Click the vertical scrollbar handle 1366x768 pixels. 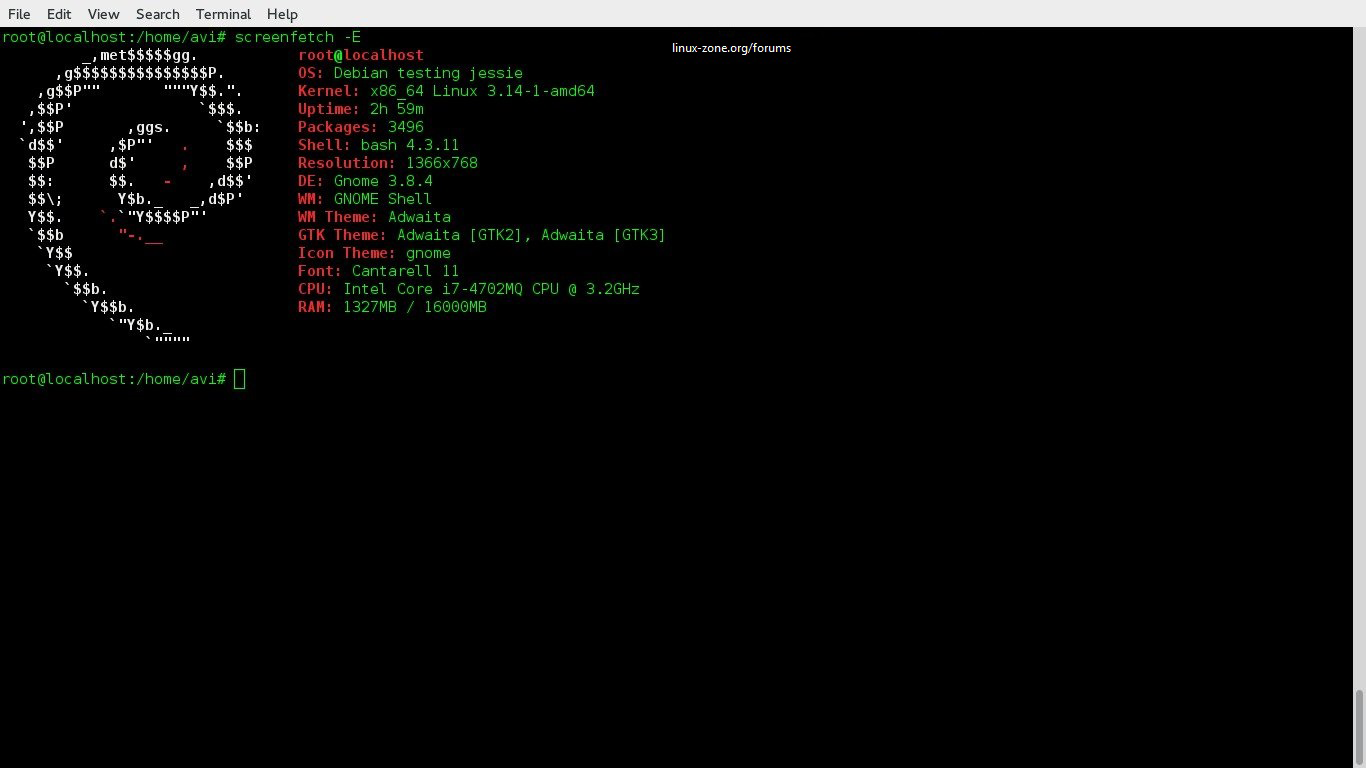point(1358,726)
